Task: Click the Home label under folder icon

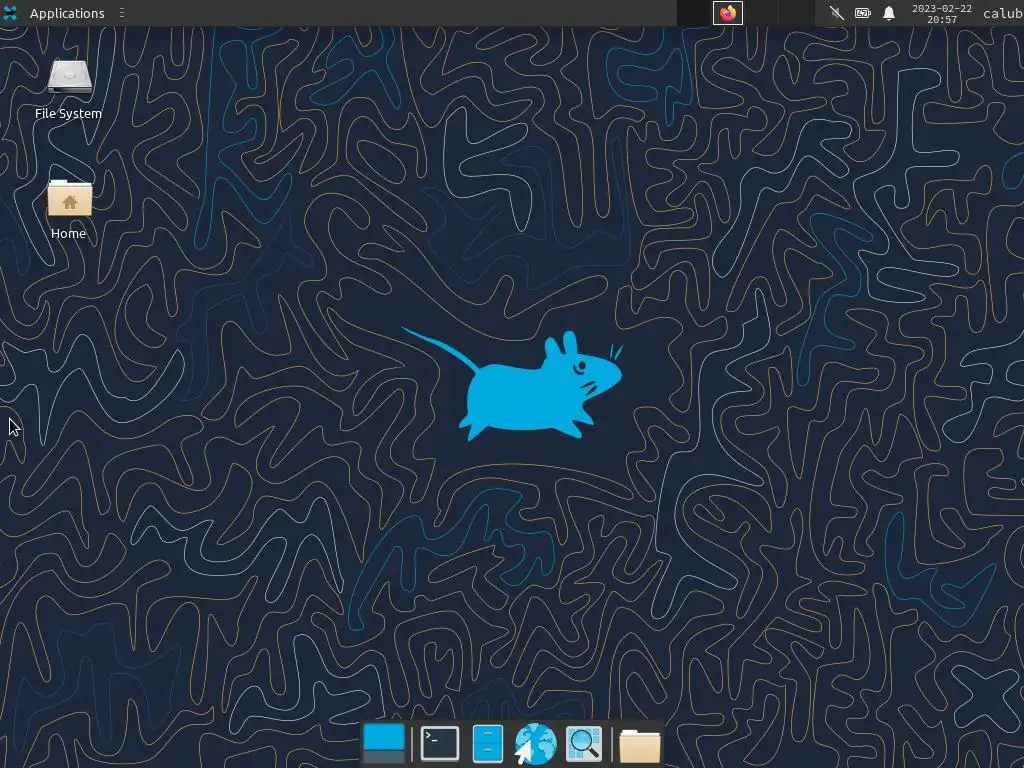Action: pyautogui.click(x=69, y=233)
